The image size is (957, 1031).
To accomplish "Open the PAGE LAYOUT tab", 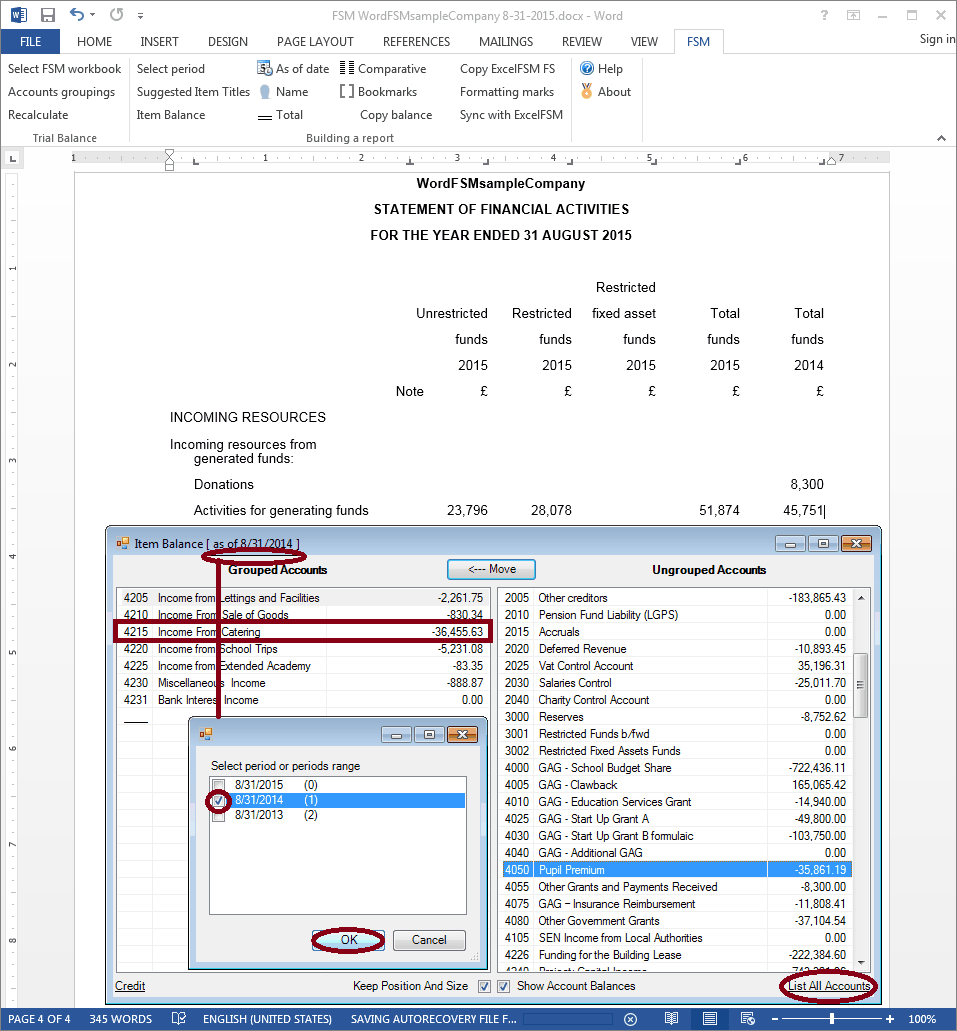I will click(x=315, y=41).
